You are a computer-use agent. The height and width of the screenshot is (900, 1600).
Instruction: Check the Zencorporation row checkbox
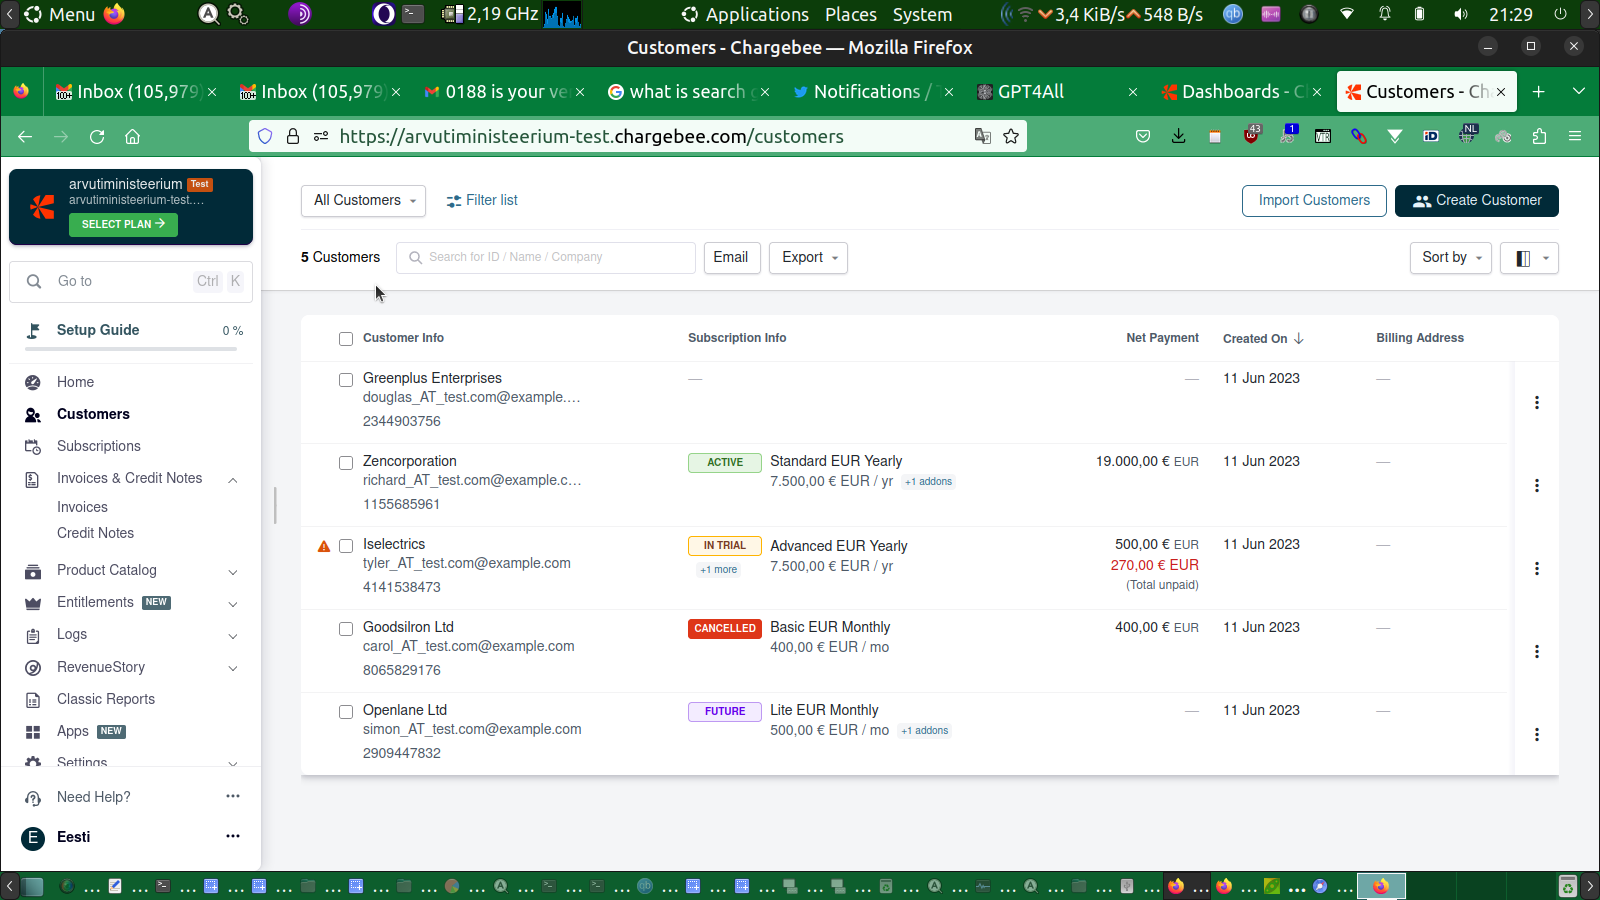pyautogui.click(x=346, y=463)
